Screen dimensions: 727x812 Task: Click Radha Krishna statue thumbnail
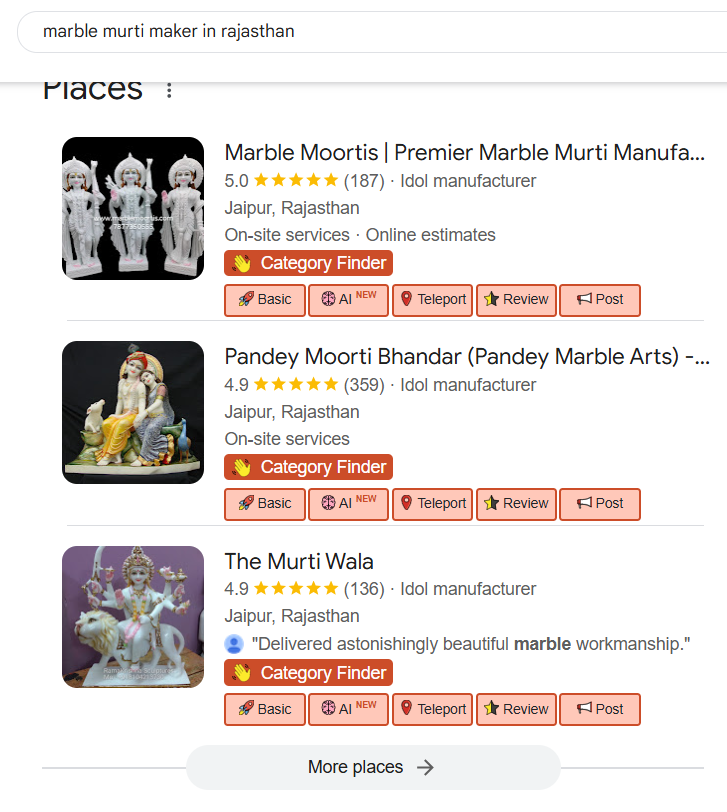coord(133,412)
